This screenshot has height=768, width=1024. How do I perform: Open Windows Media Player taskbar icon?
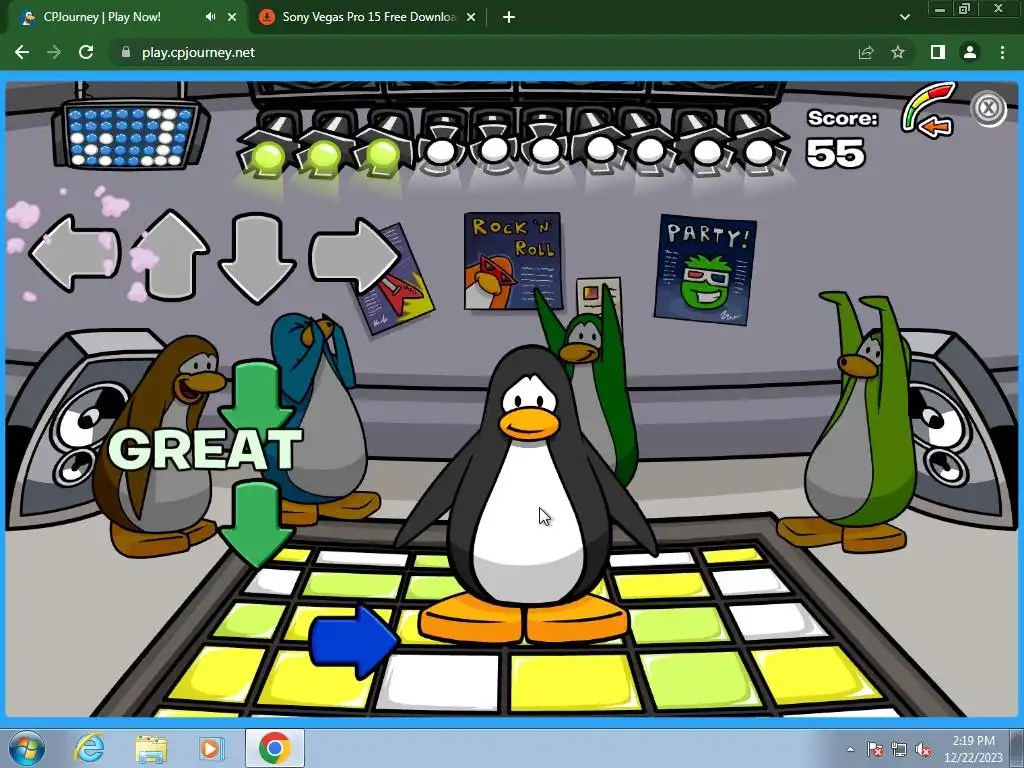coord(211,748)
